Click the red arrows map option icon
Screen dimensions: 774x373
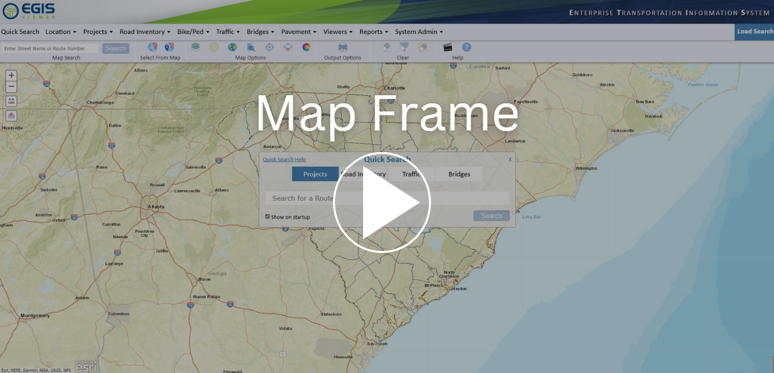[288, 47]
